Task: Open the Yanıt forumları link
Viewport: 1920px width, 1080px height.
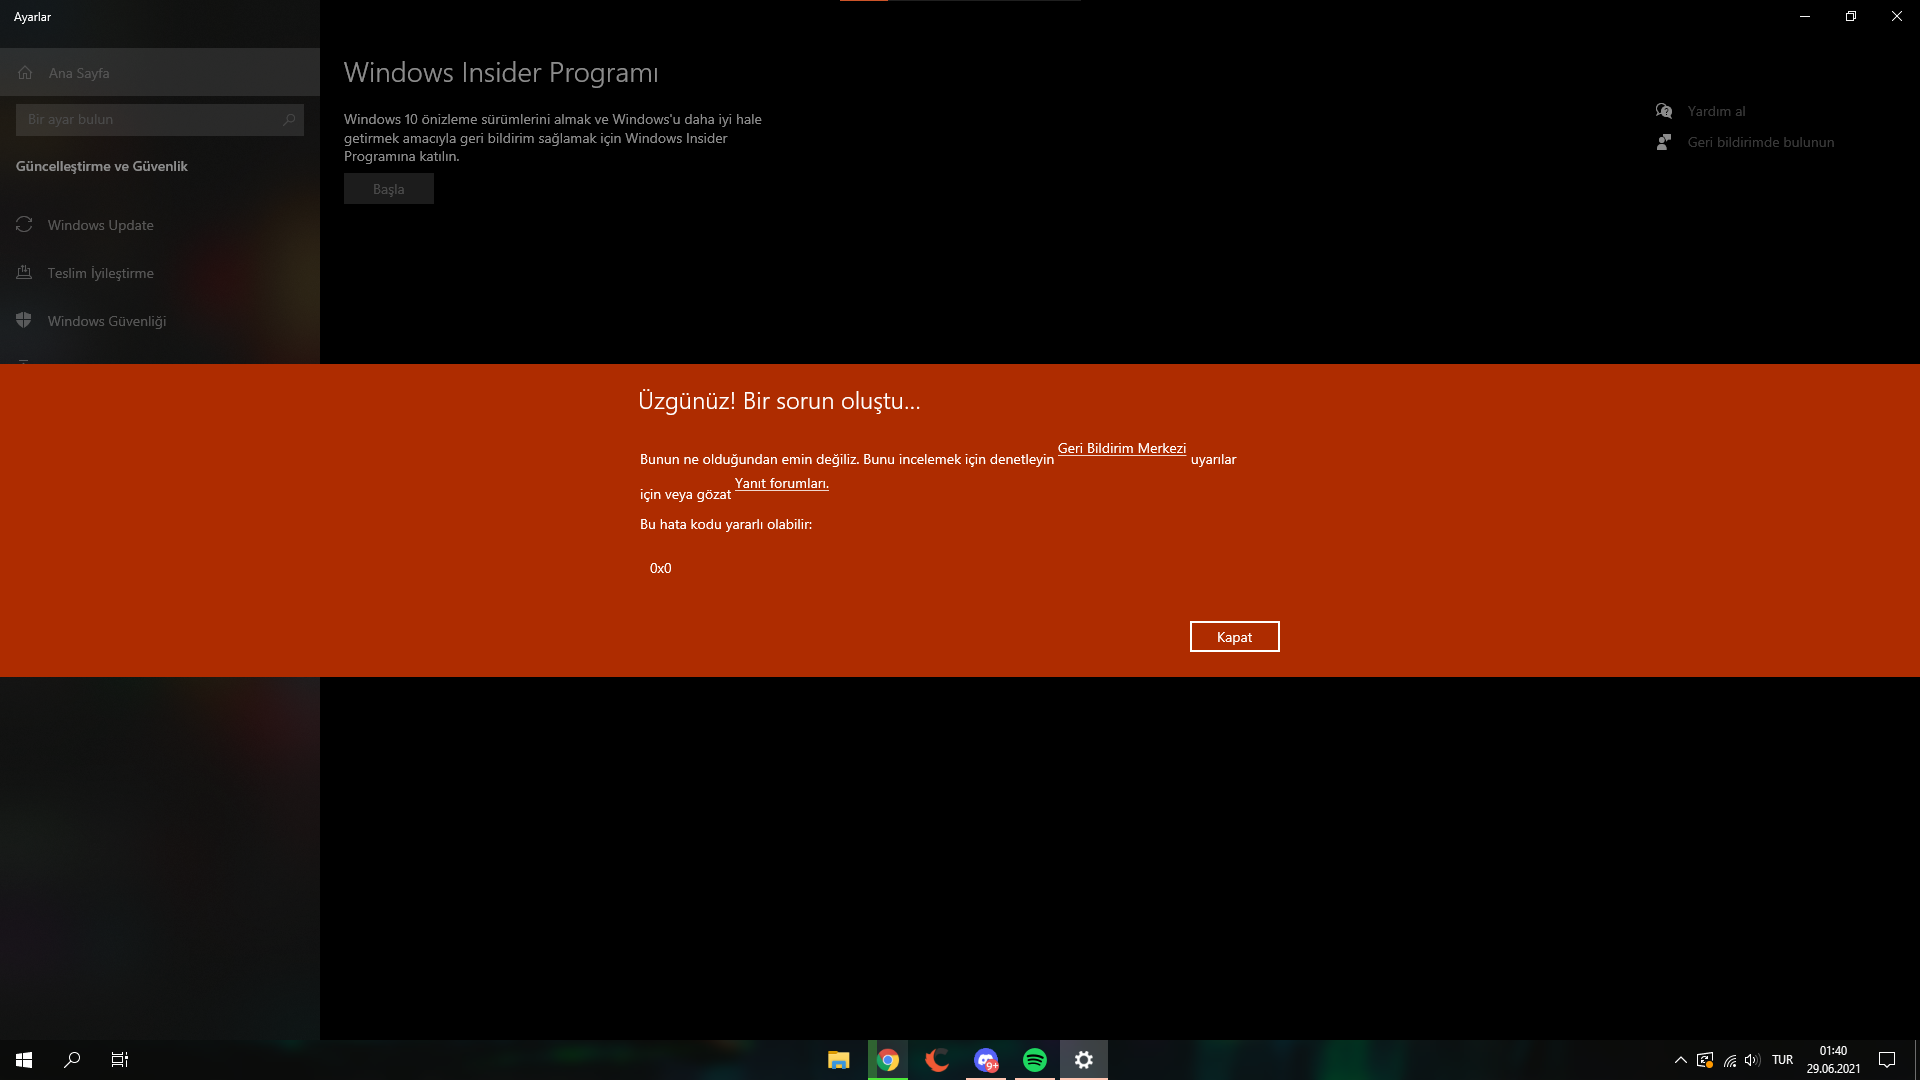Action: point(781,484)
